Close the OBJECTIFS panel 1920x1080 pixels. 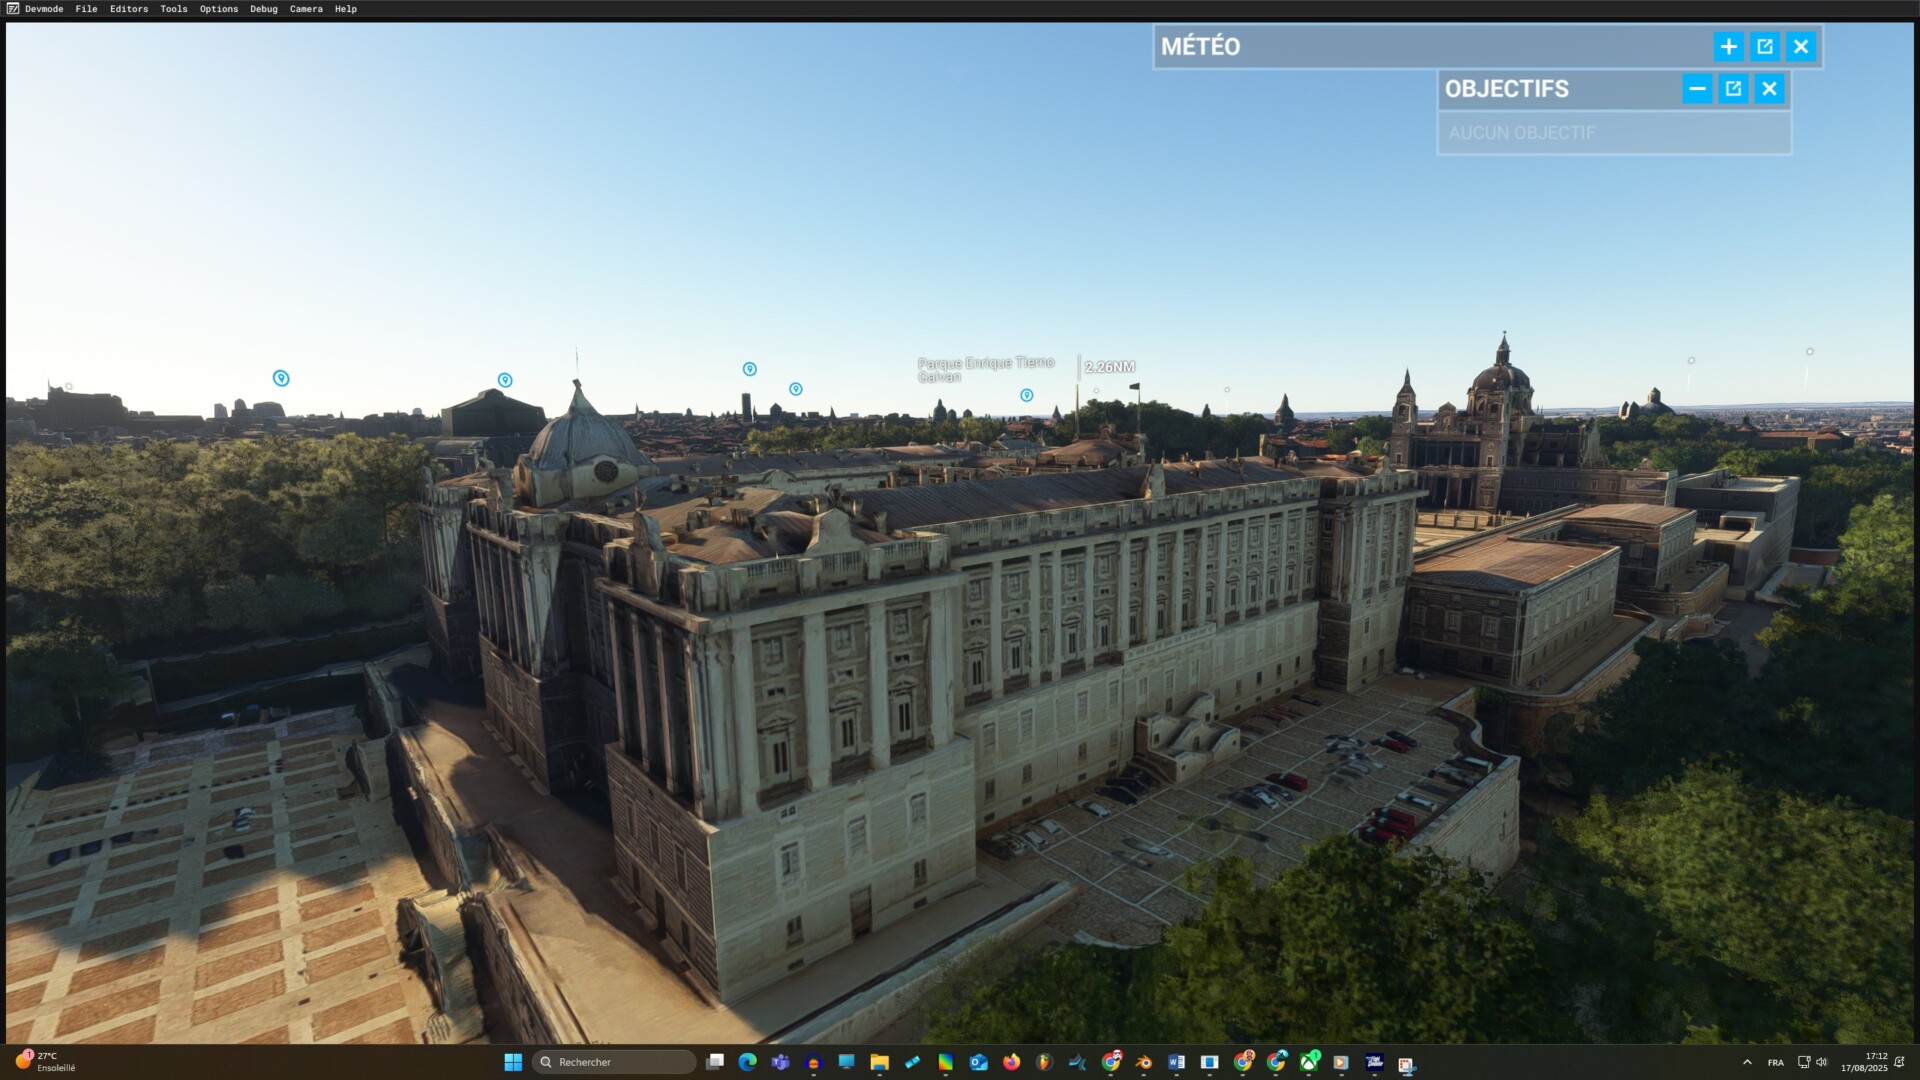(x=1769, y=89)
